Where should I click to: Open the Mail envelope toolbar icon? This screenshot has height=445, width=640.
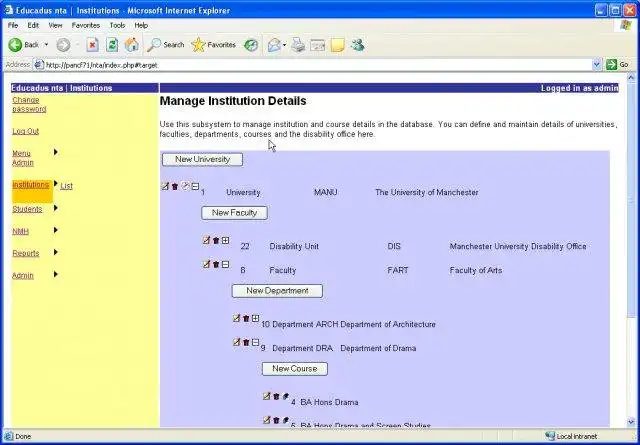pyautogui.click(x=274, y=45)
